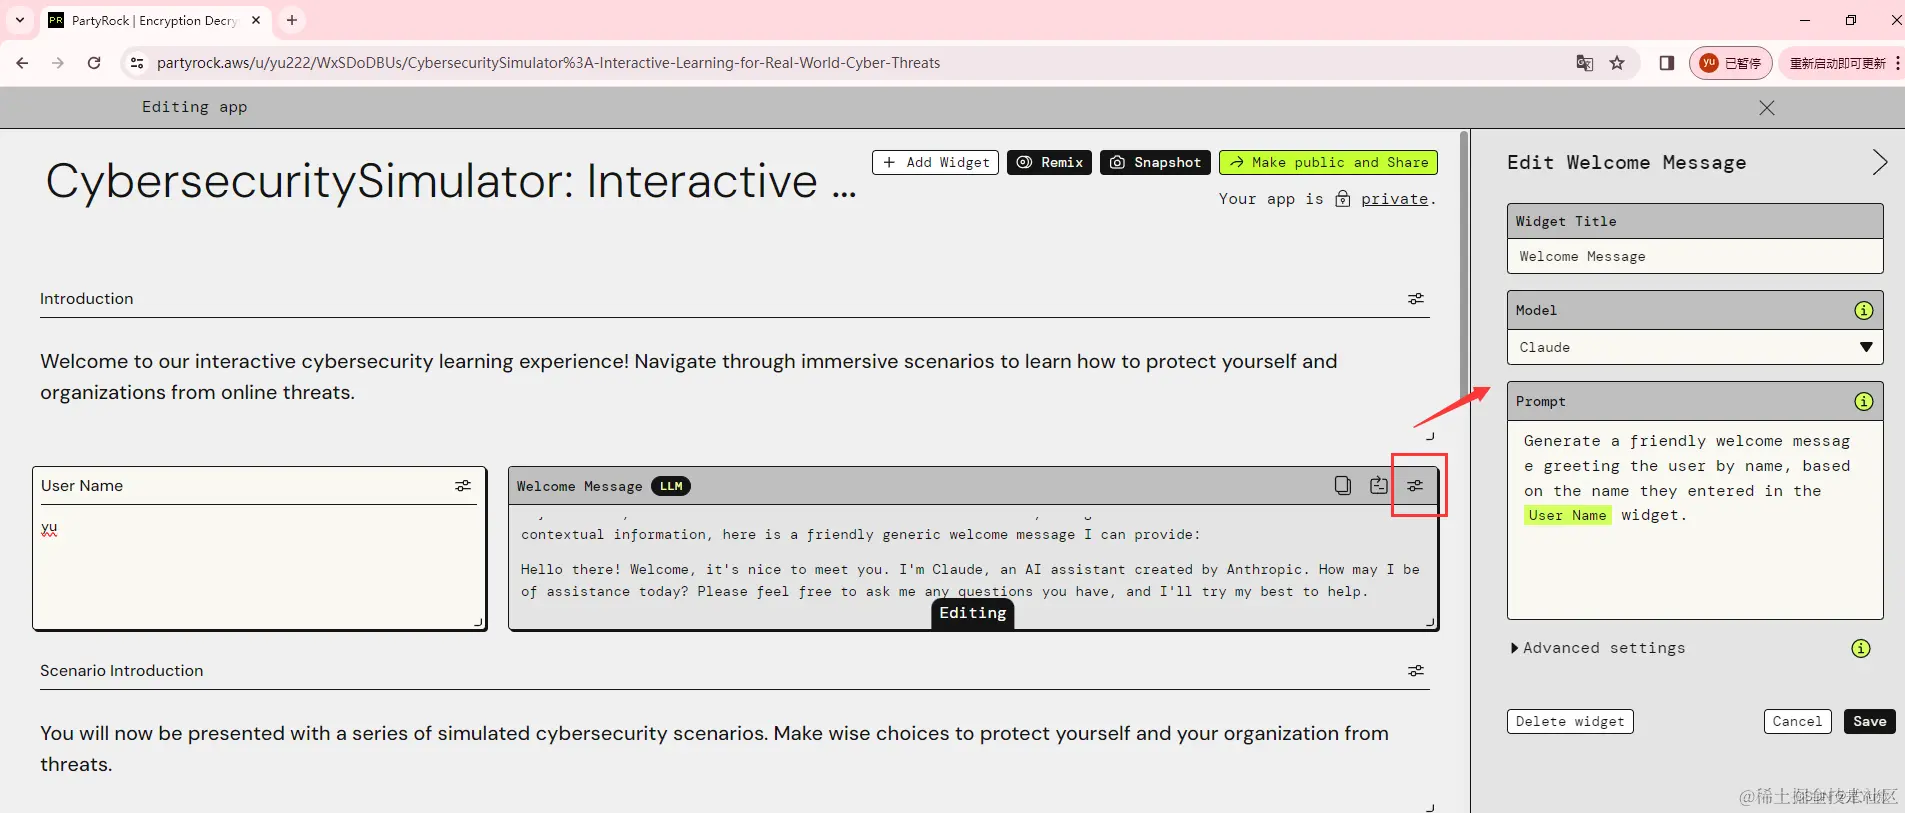
Task: Grab the User Name widget resize handle
Action: [478, 622]
